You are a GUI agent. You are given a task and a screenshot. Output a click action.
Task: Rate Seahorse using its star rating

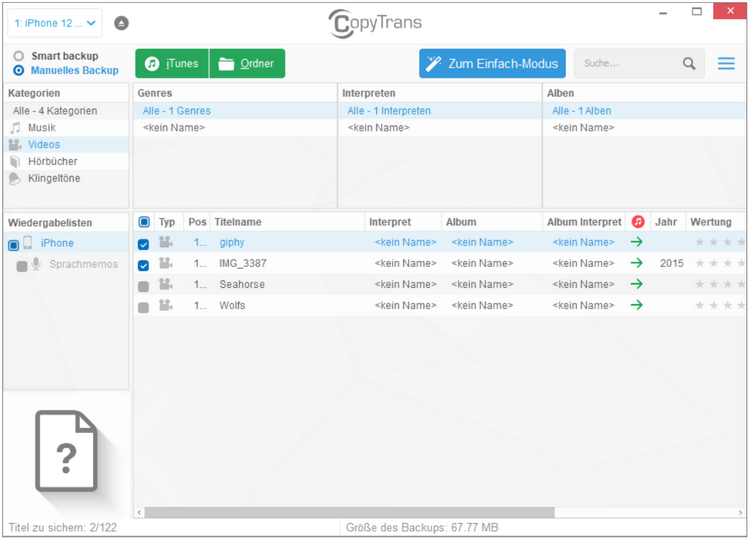tap(720, 284)
